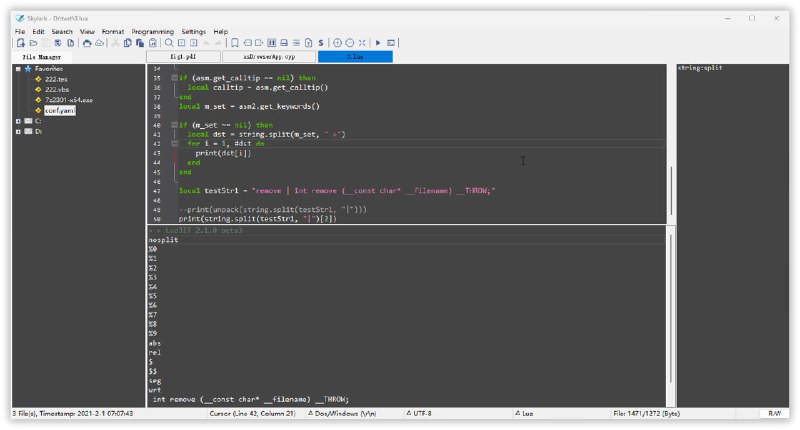Click the UTF-8 encoding selector in status bar

(x=425, y=413)
